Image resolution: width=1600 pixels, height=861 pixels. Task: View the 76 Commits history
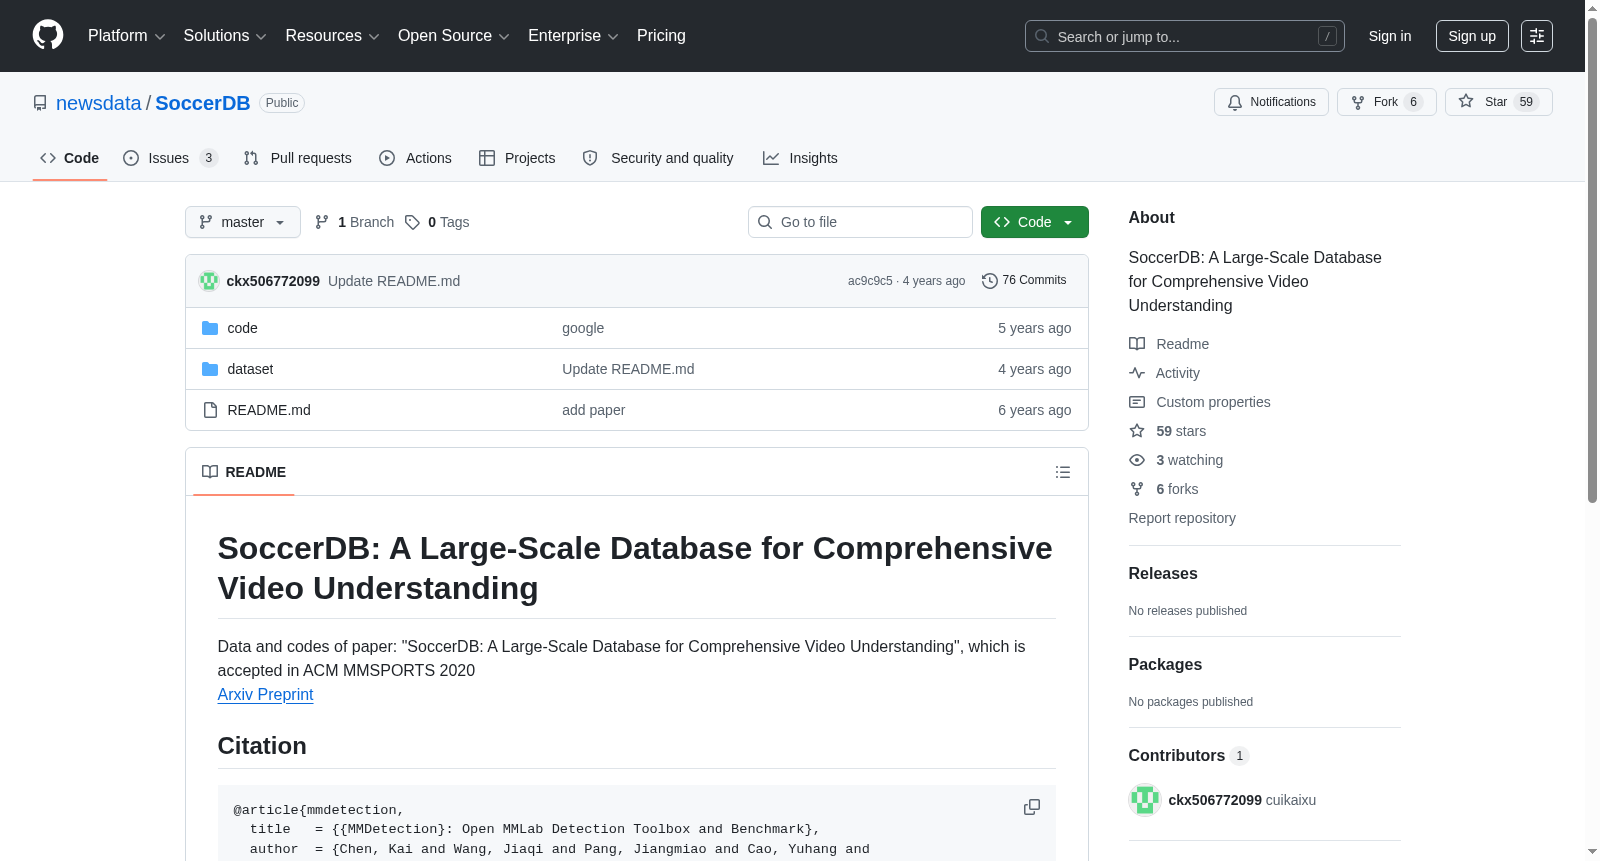pos(1025,281)
